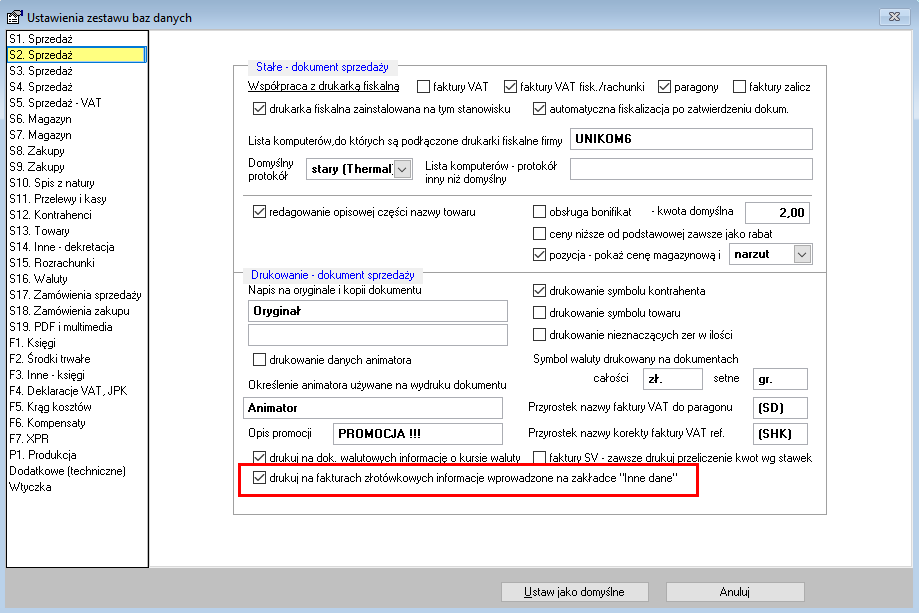Disable drukowanie symbolu kontrahenta option

(539, 290)
